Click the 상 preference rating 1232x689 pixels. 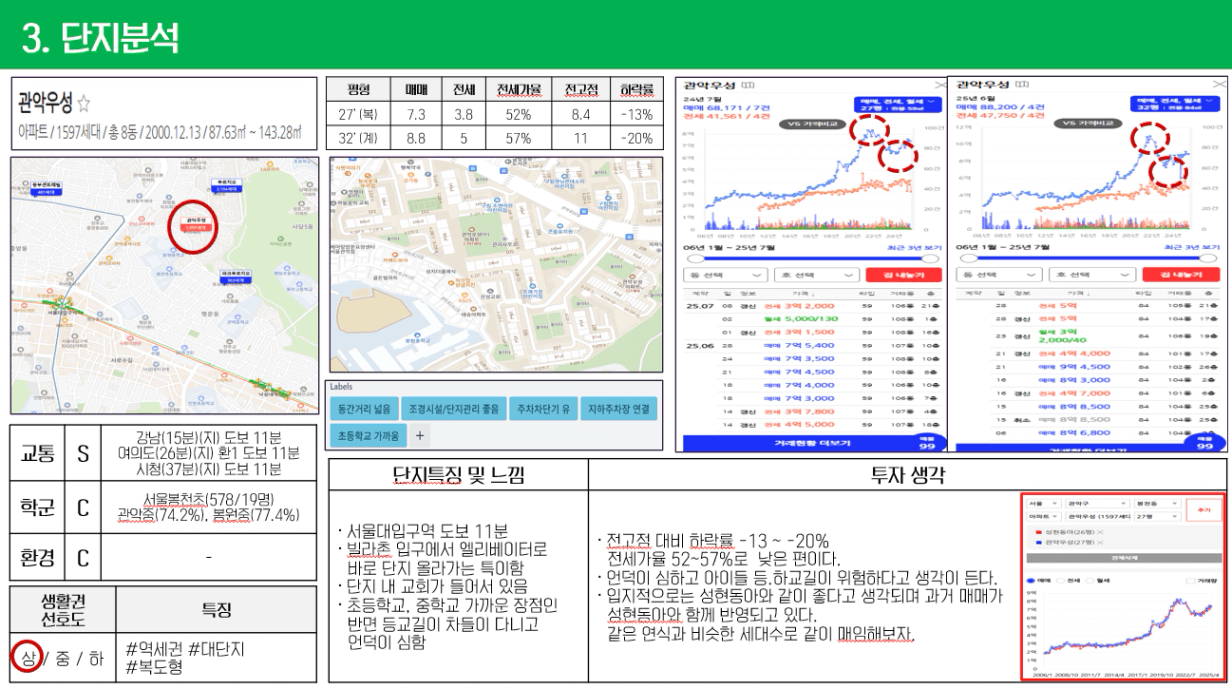click(x=27, y=658)
